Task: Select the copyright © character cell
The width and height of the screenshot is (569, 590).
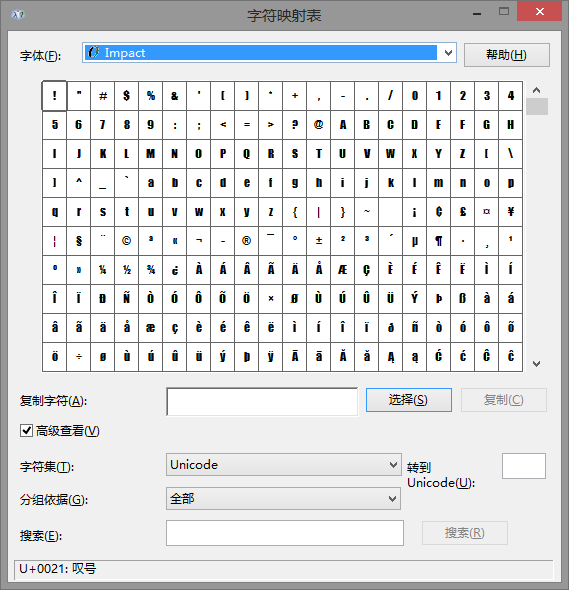Action: (x=126, y=240)
